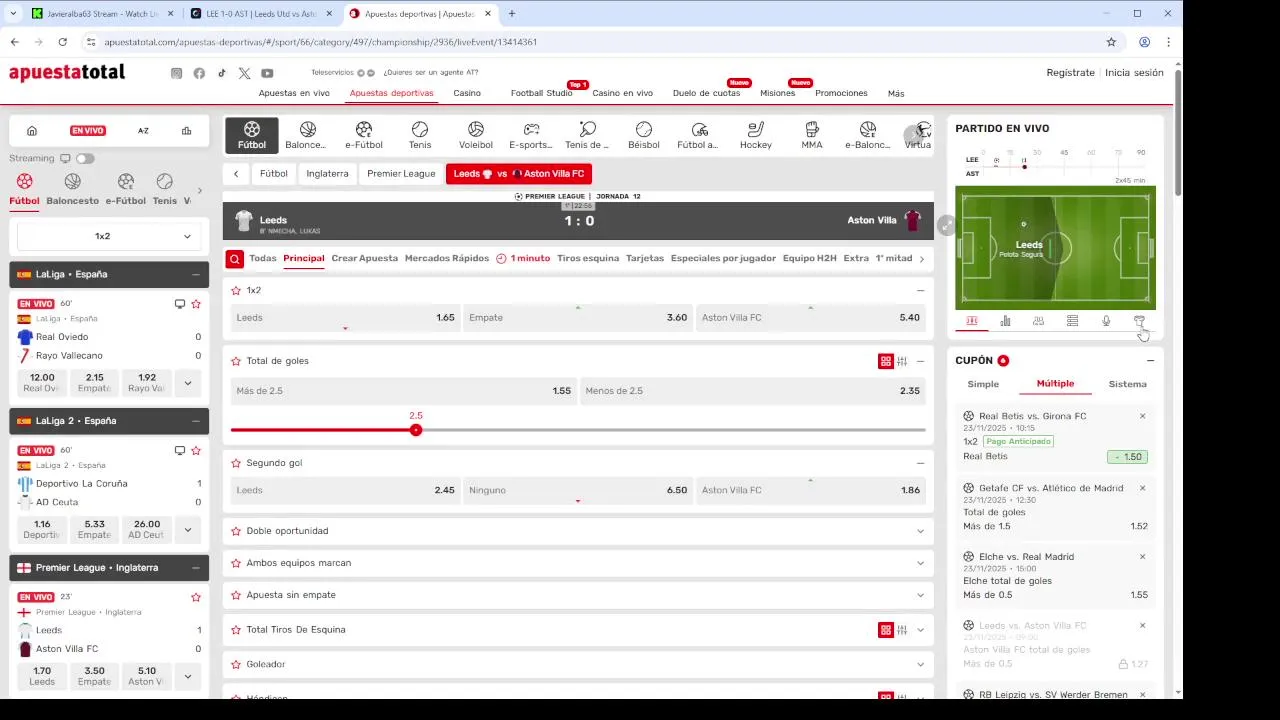This screenshot has width=1280, height=720.
Task: Show the match statistics bar chart tab
Action: pos(1005,321)
